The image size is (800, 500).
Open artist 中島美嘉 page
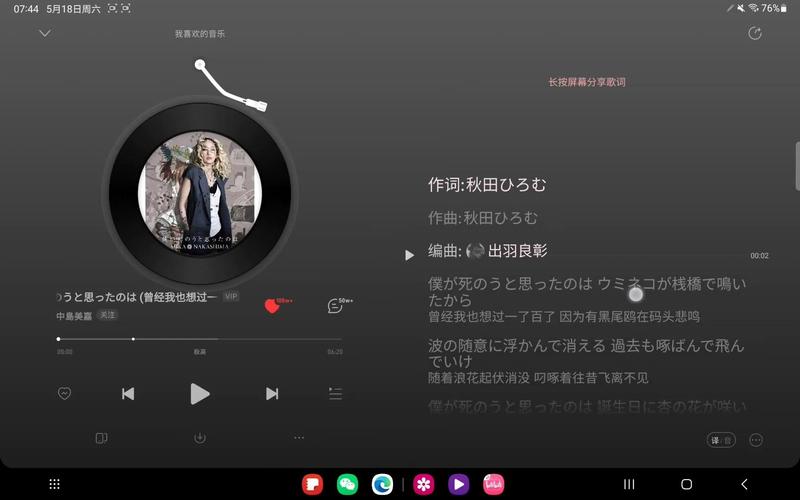click(74, 316)
